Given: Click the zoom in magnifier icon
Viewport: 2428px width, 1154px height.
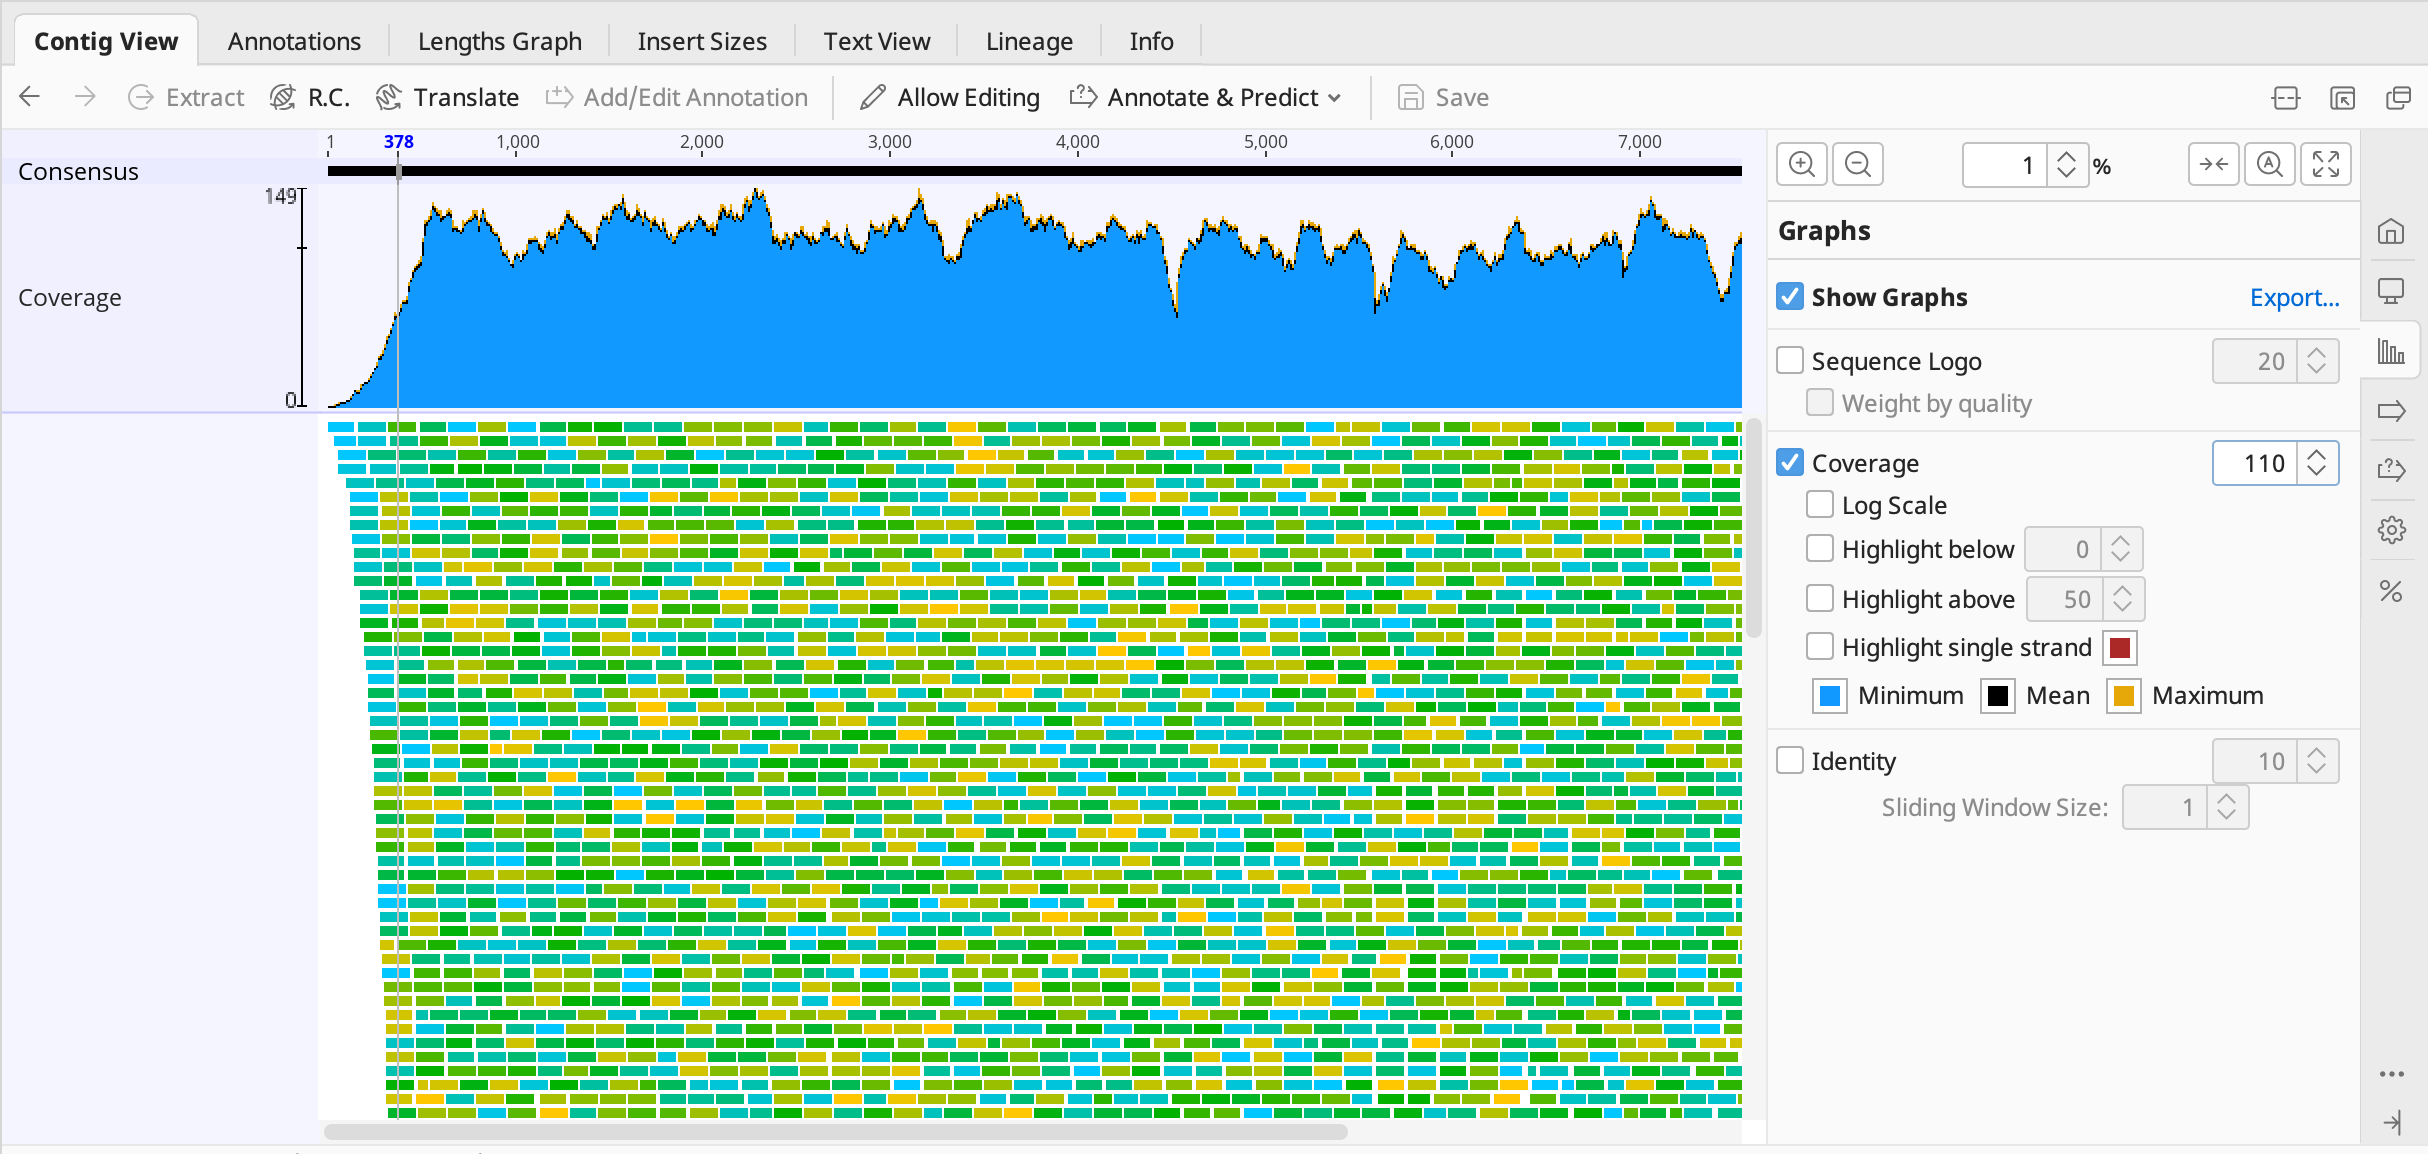Looking at the screenshot, I should [1802, 164].
